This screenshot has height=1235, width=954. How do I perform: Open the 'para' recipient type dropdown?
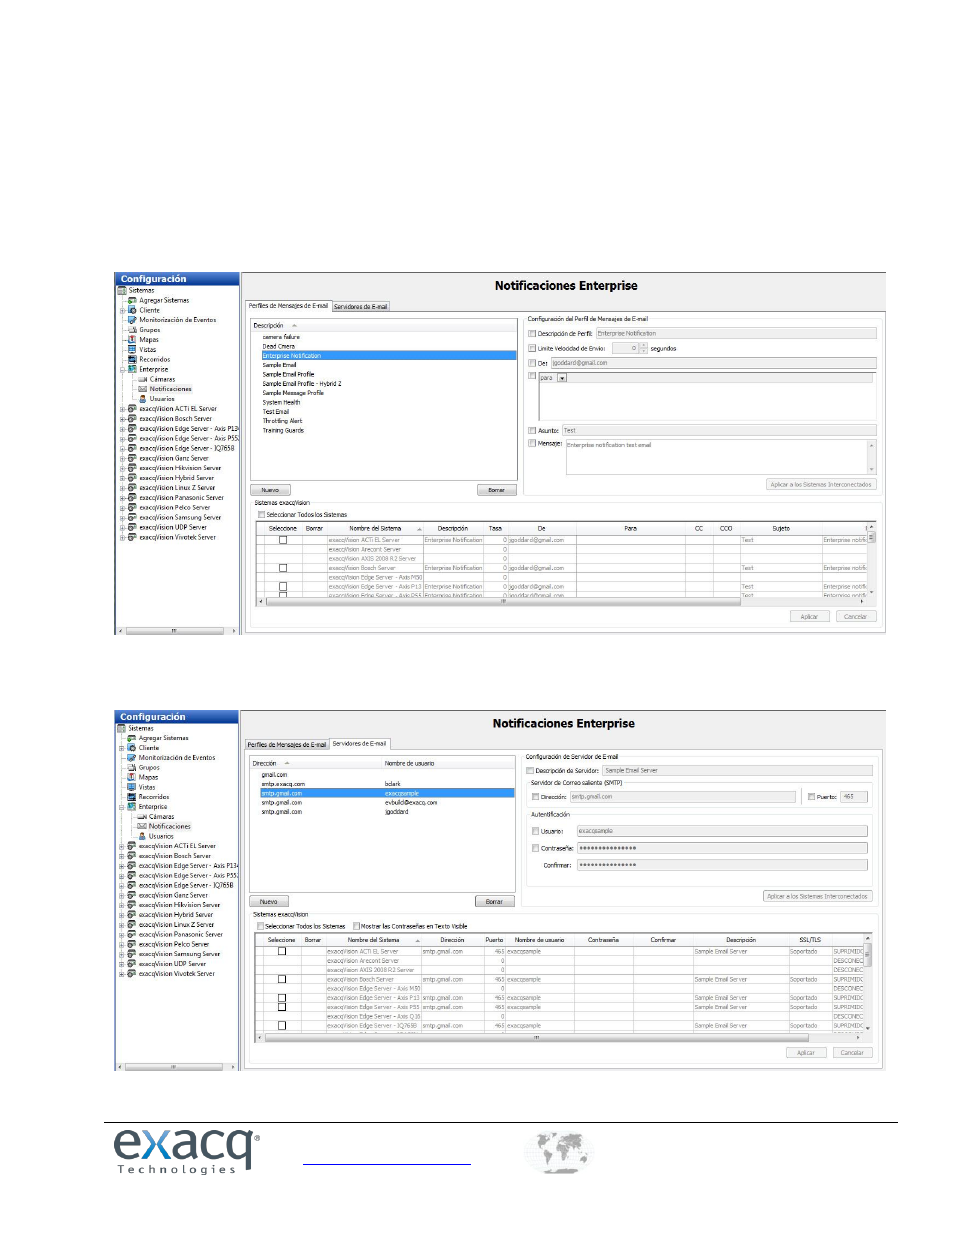click(x=562, y=378)
